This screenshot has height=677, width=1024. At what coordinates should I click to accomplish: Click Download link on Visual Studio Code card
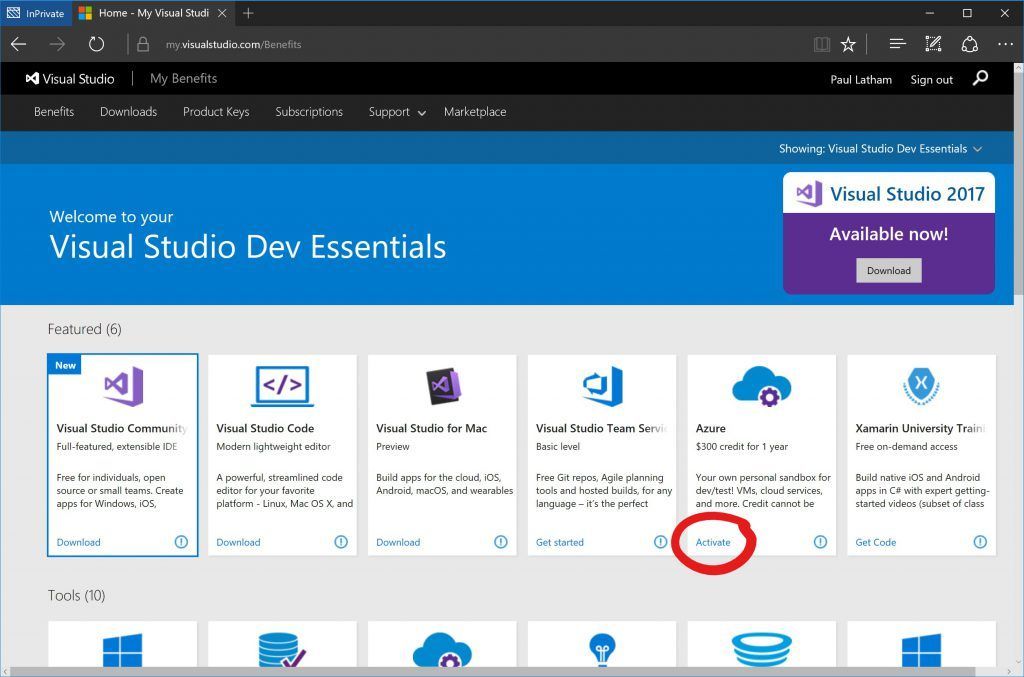[x=238, y=542]
